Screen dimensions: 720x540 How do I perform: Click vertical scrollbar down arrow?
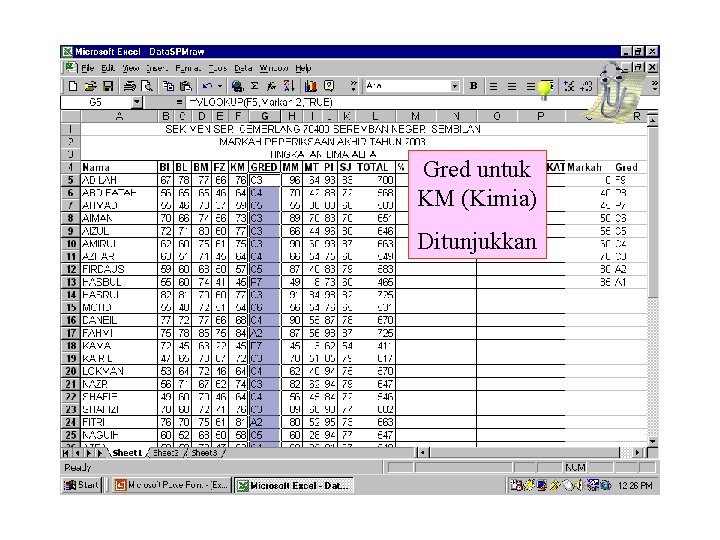653,441
